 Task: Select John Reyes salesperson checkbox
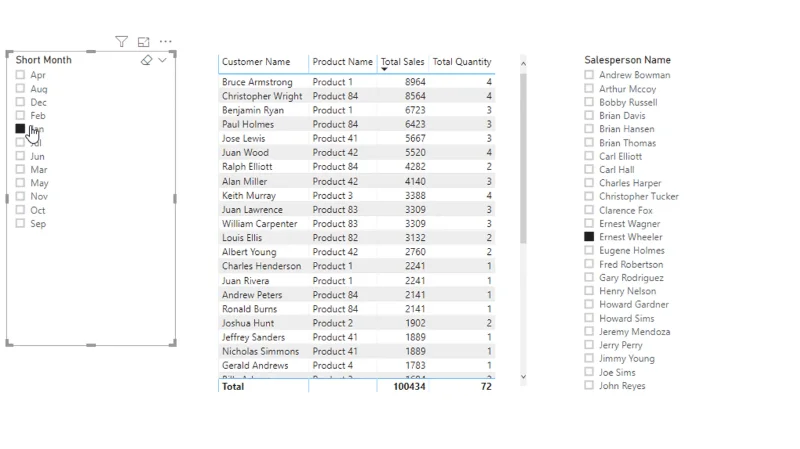(589, 385)
